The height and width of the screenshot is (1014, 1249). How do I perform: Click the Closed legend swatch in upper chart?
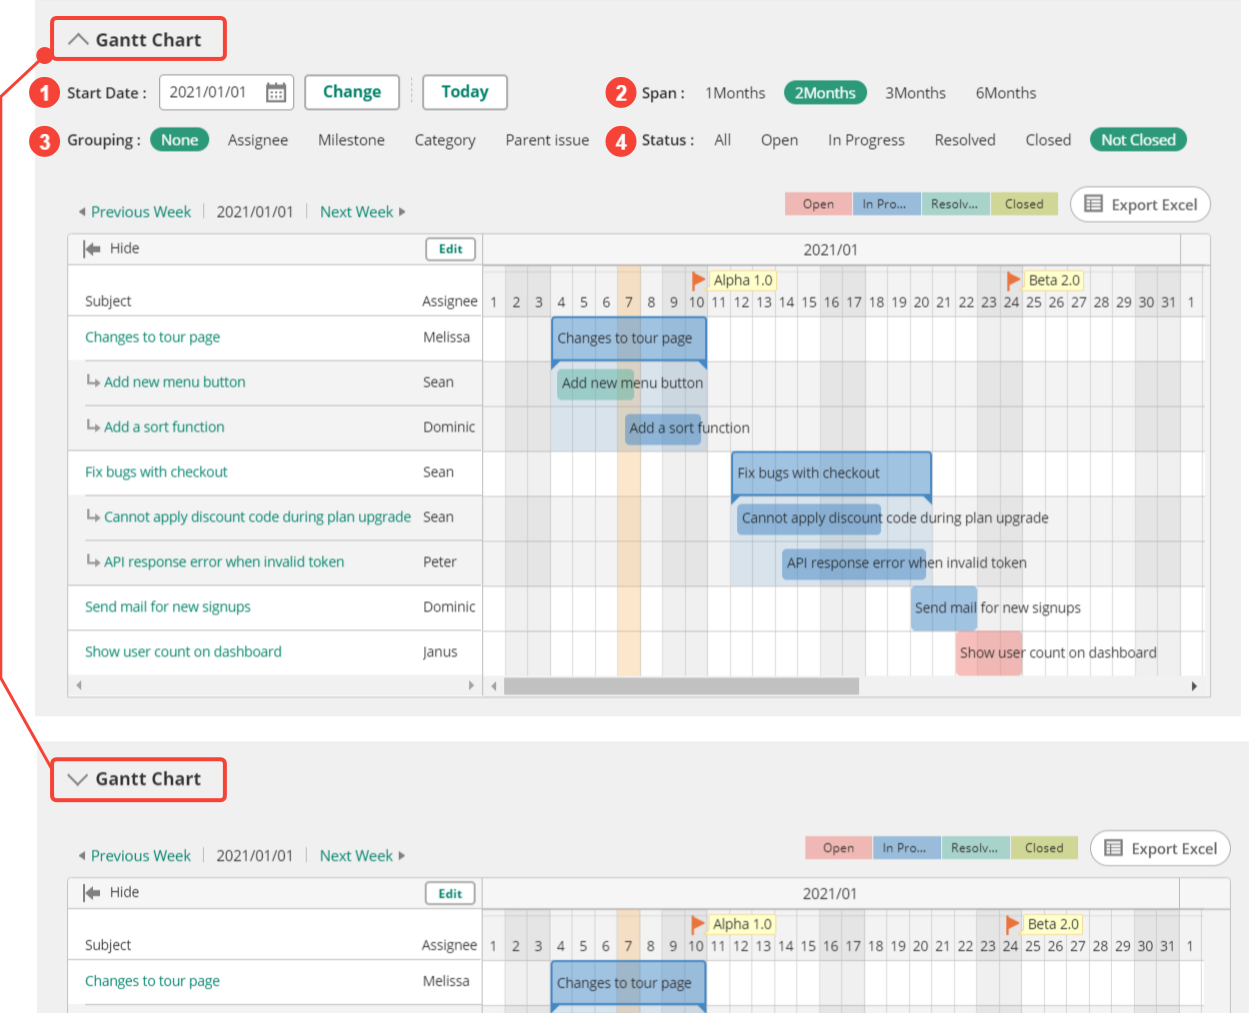[x=1024, y=204]
